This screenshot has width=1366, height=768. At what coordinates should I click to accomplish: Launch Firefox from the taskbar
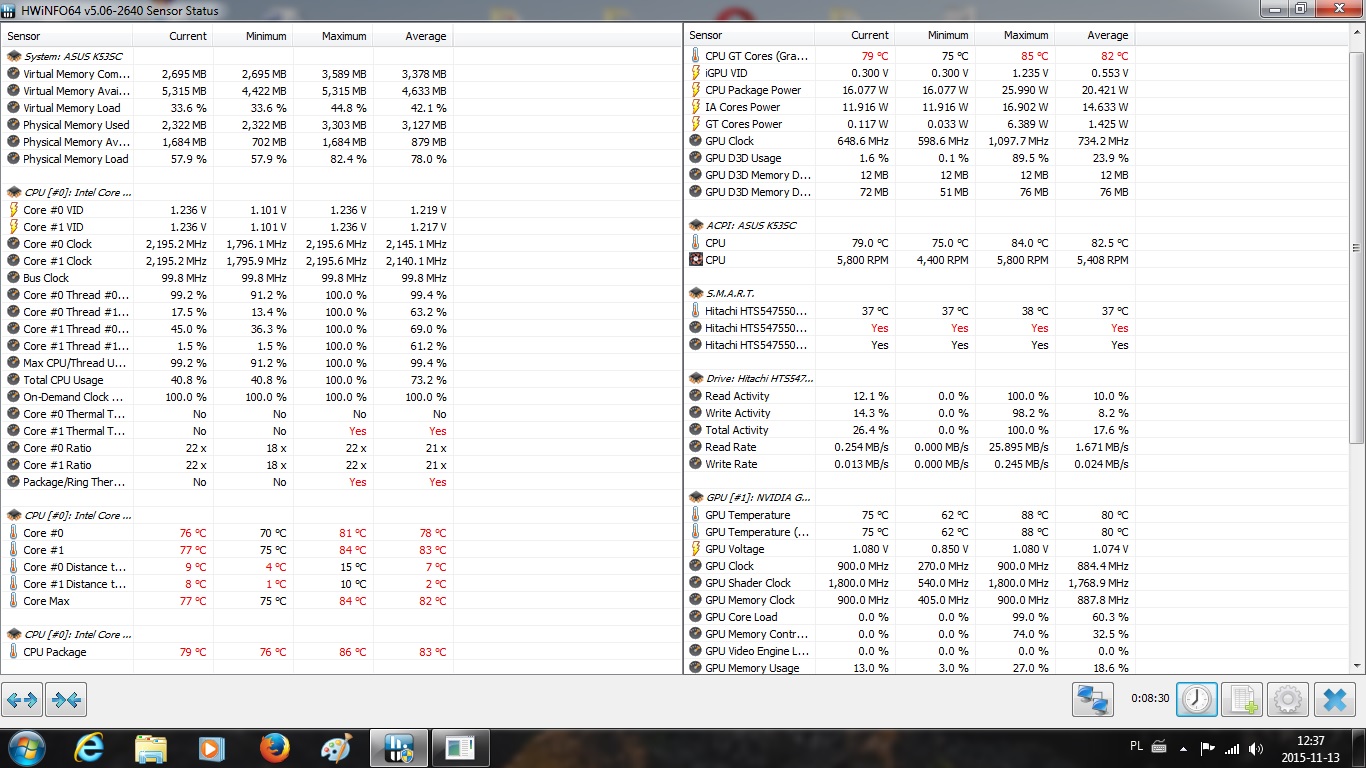coord(274,748)
